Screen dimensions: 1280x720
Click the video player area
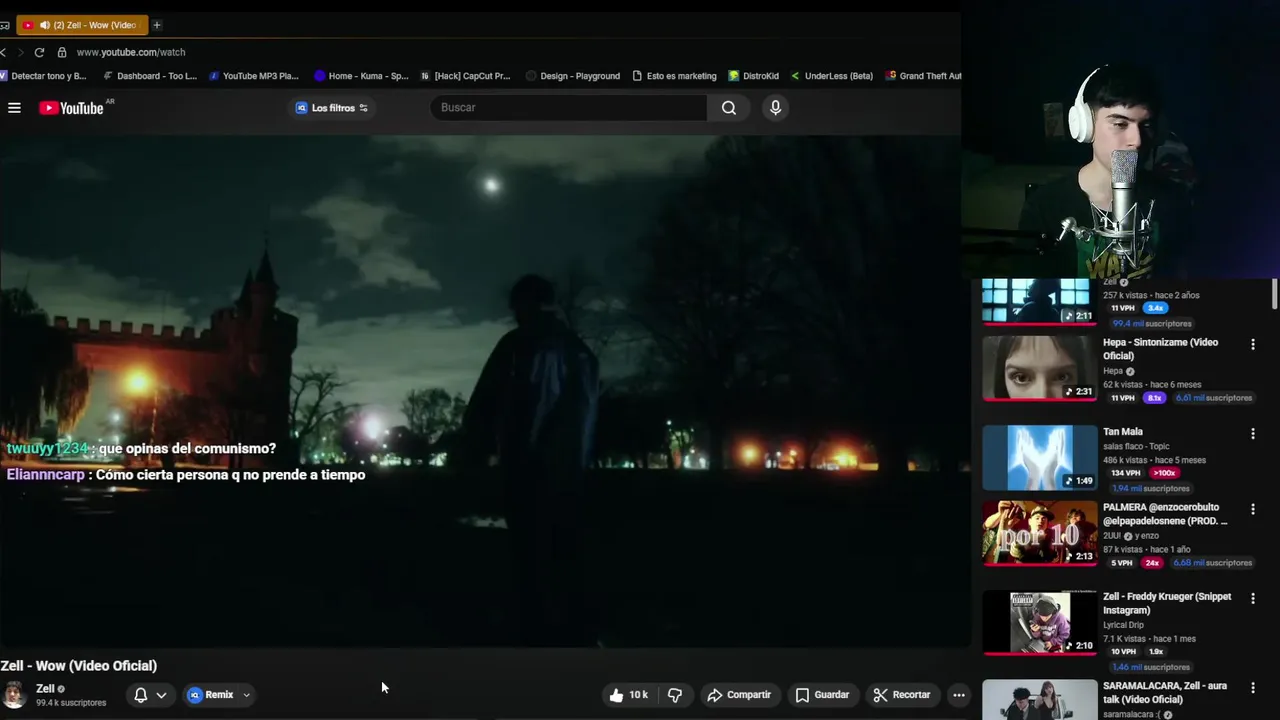coord(485,392)
